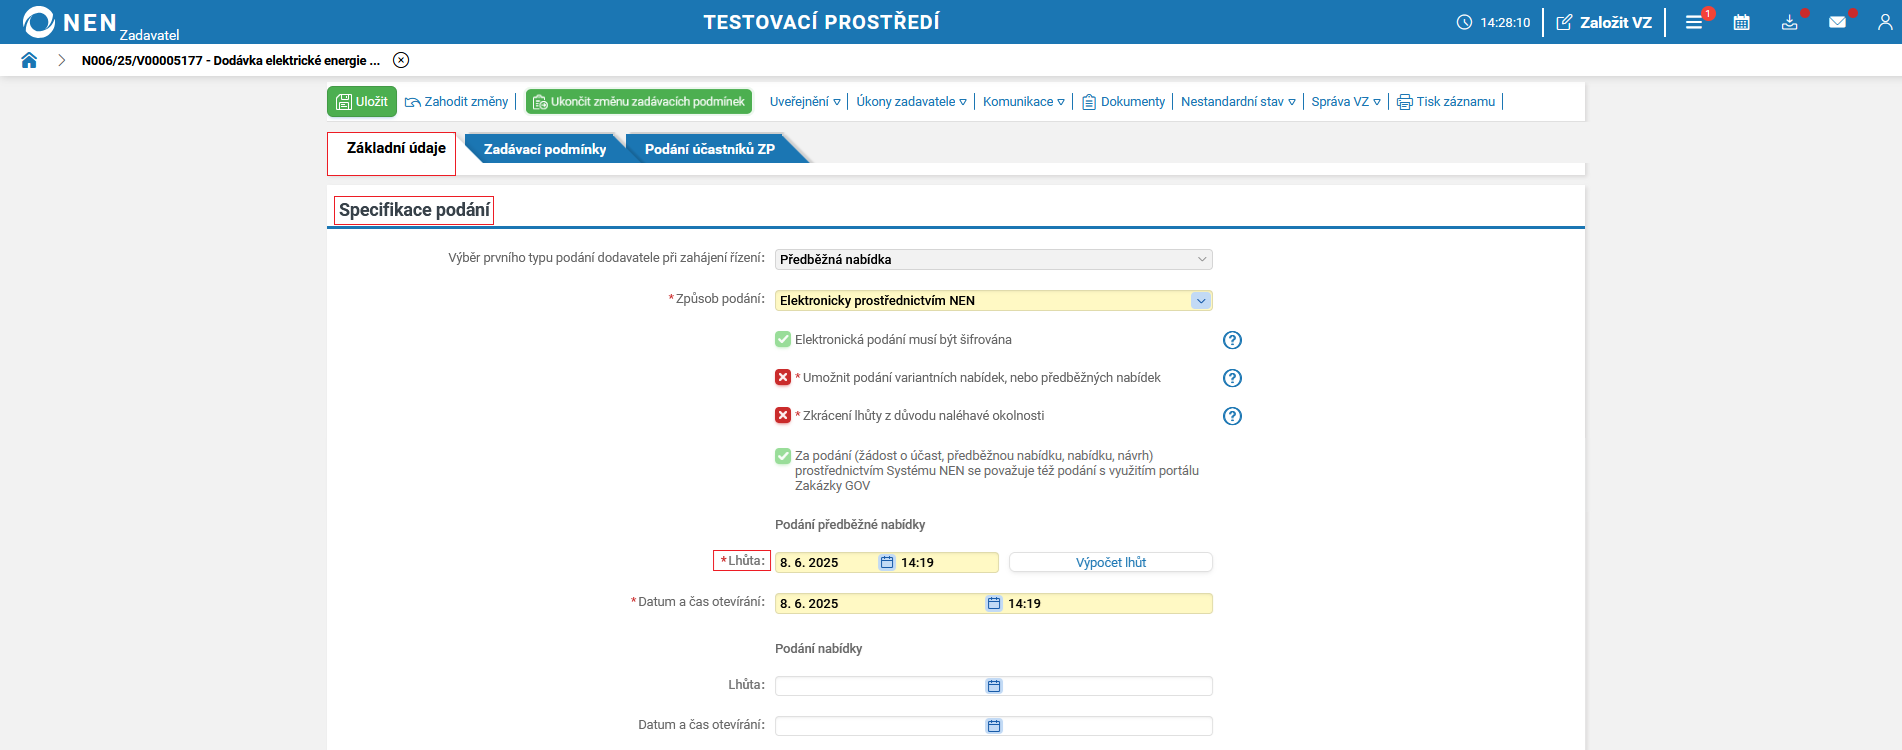
Task: Click Založit VZ button
Action: 1604,22
